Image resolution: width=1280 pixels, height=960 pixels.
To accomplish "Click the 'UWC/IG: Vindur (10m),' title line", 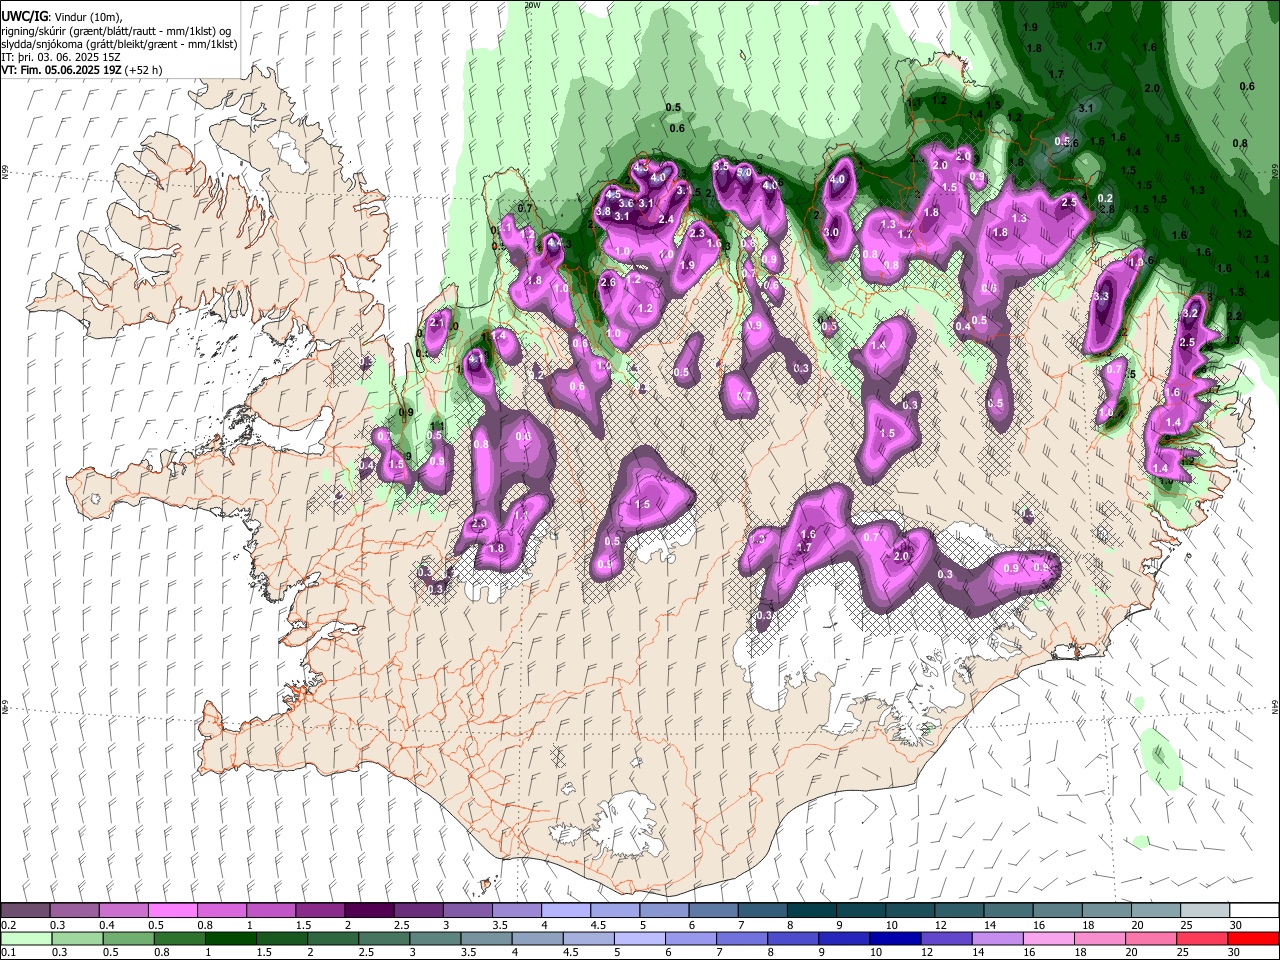I will [x=60, y=17].
